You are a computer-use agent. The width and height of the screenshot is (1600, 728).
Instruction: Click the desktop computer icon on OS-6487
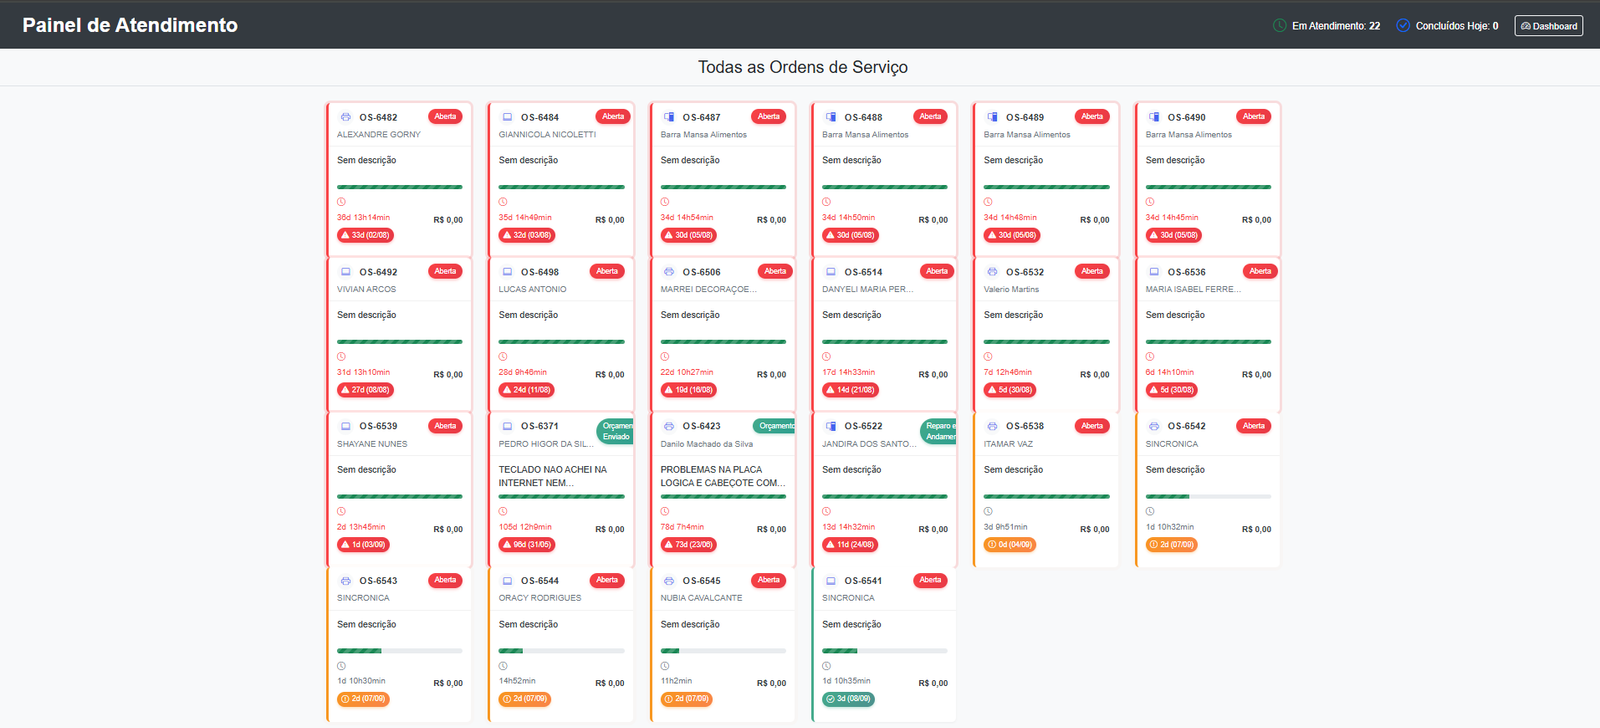[669, 117]
